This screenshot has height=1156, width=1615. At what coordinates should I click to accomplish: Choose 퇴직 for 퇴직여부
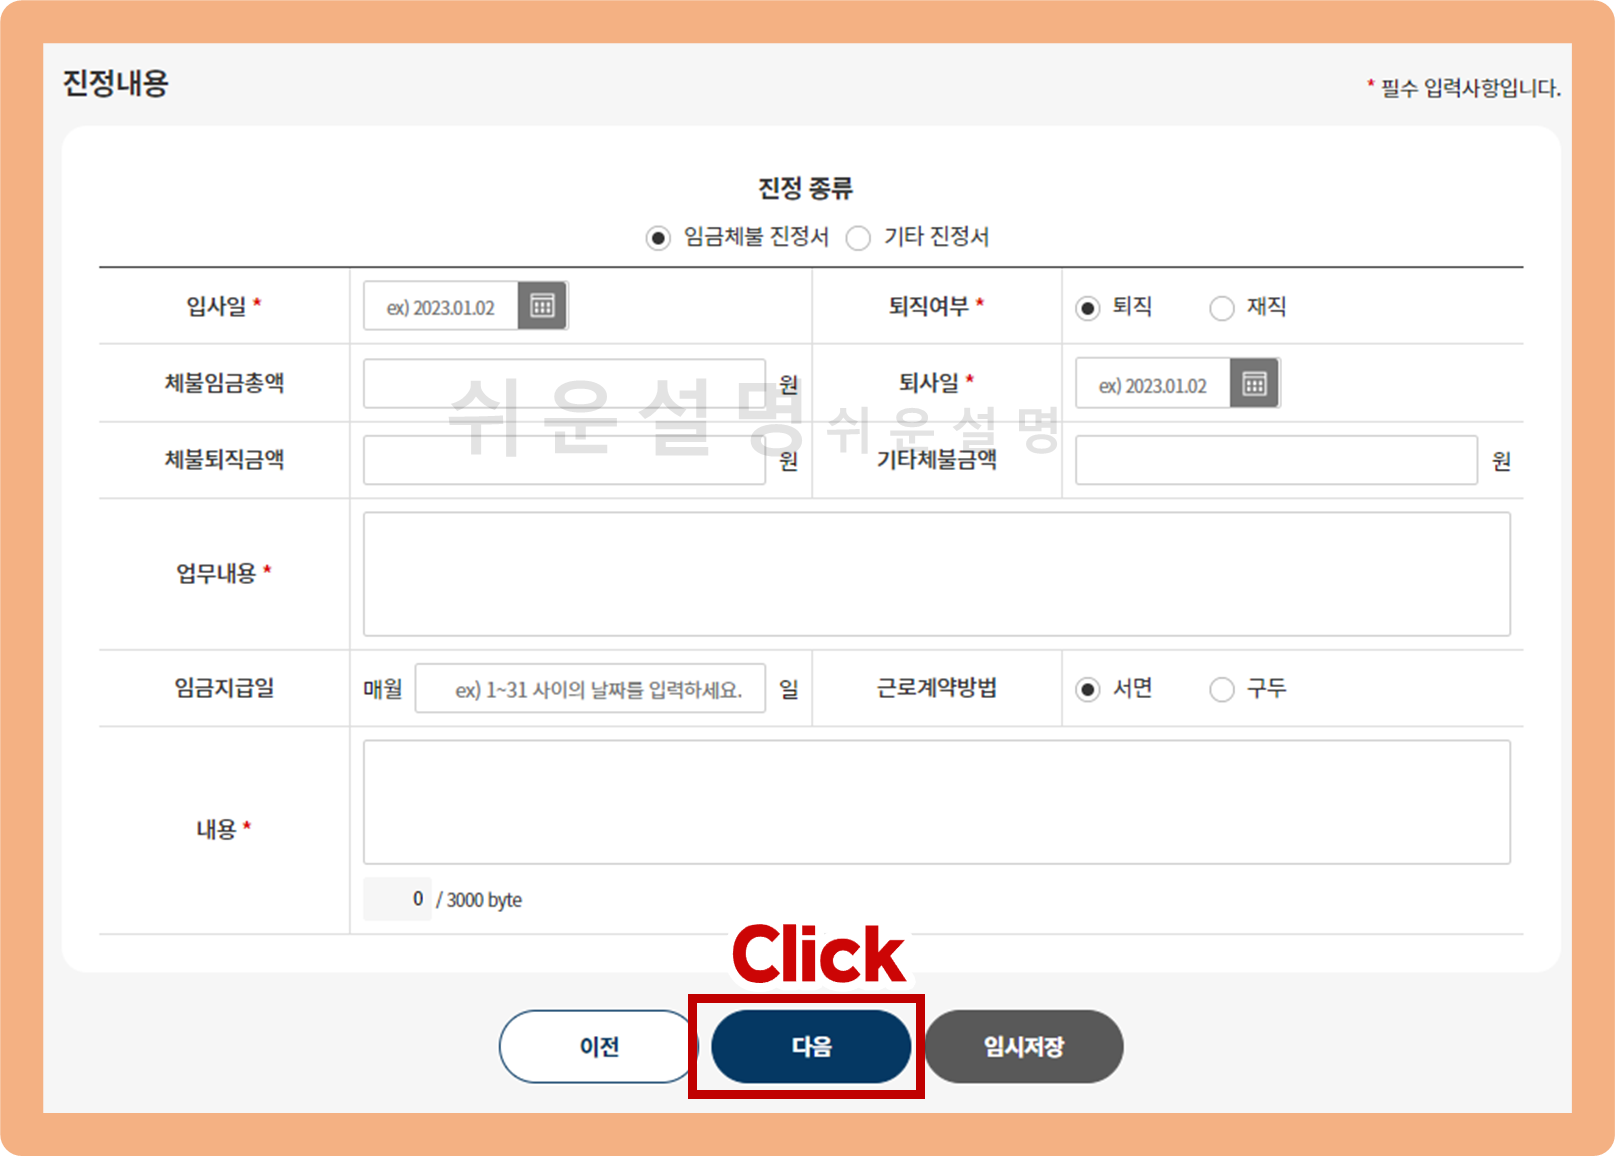pyautogui.click(x=1088, y=308)
